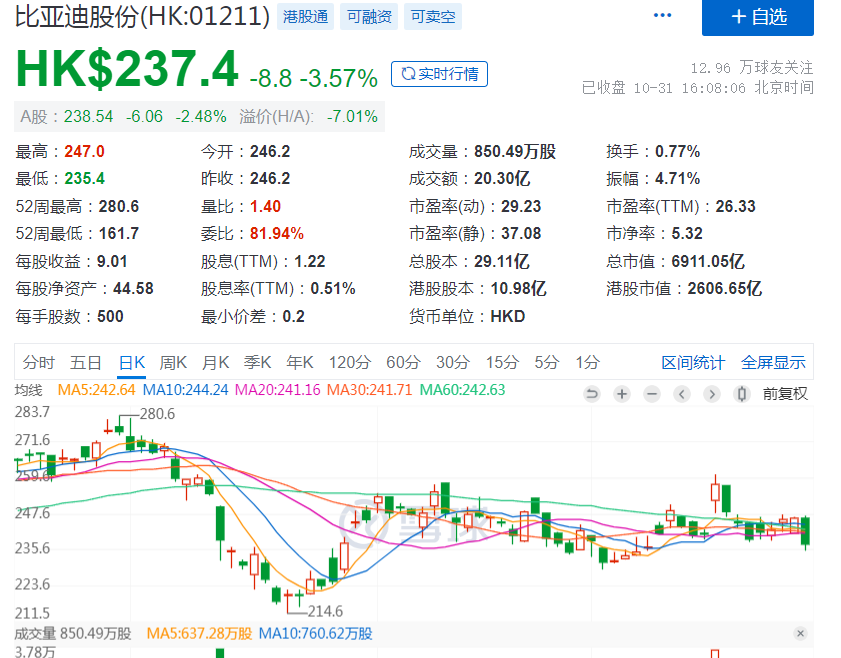Click the chart undo/reset arrow icon
841x658 pixels.
[592, 394]
